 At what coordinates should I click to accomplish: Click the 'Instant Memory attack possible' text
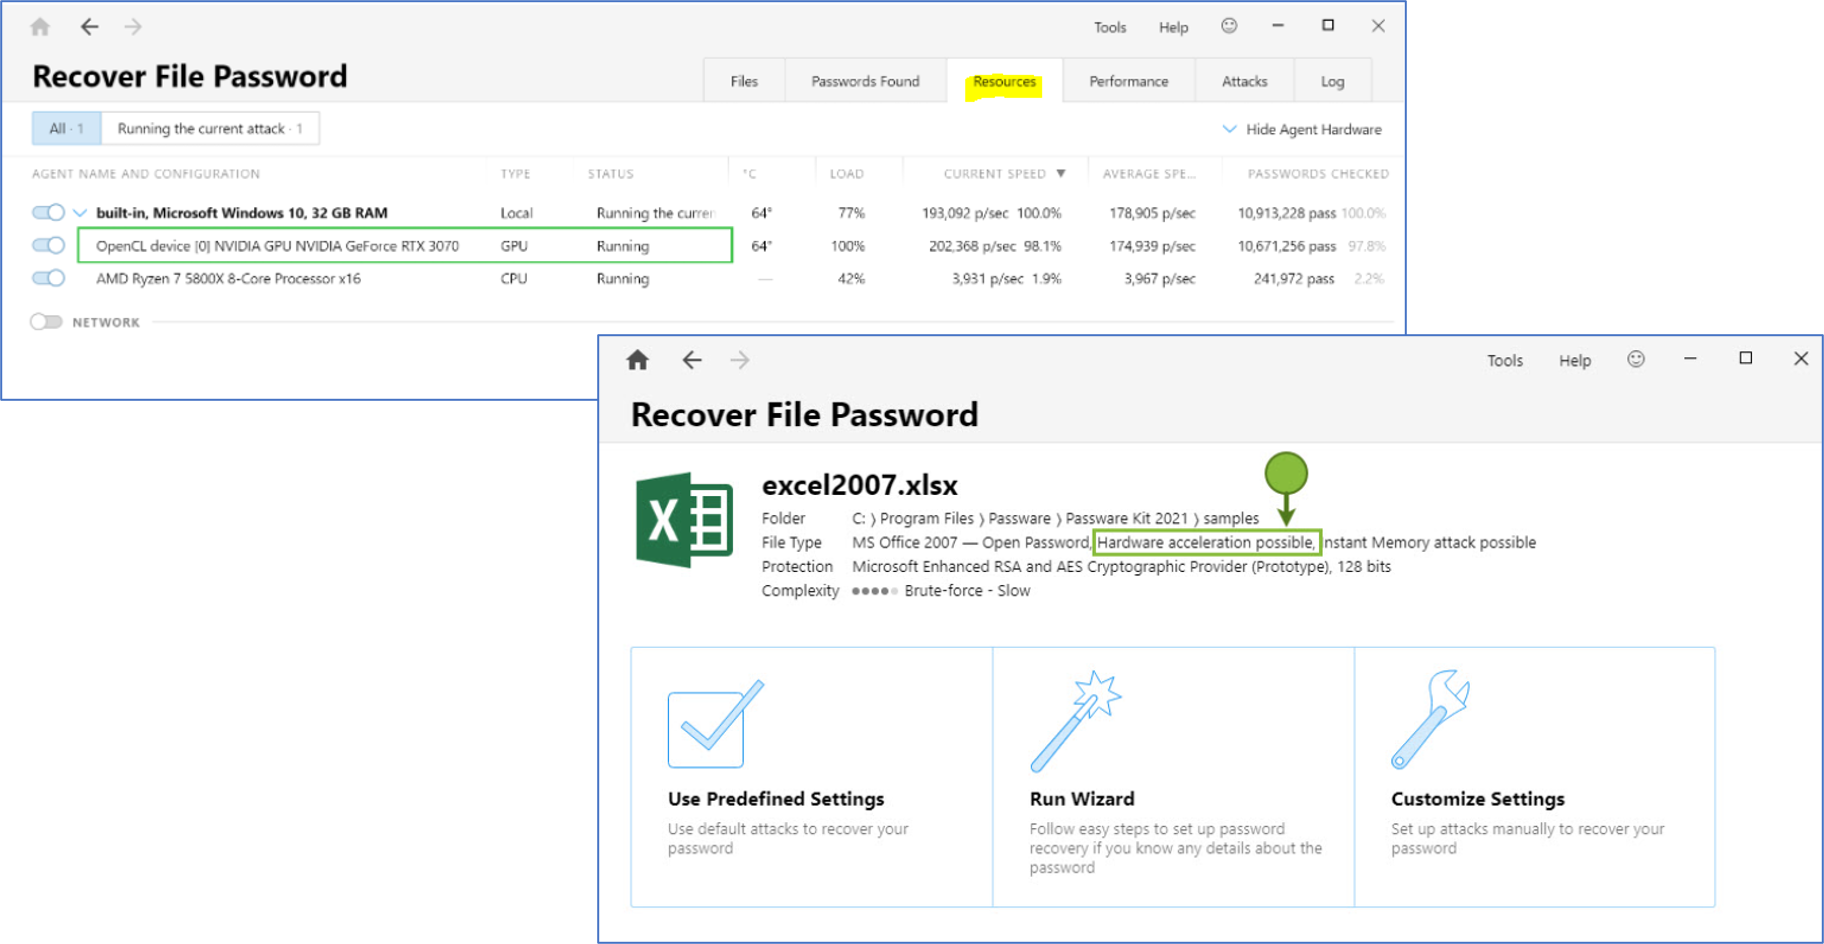pos(1430,542)
